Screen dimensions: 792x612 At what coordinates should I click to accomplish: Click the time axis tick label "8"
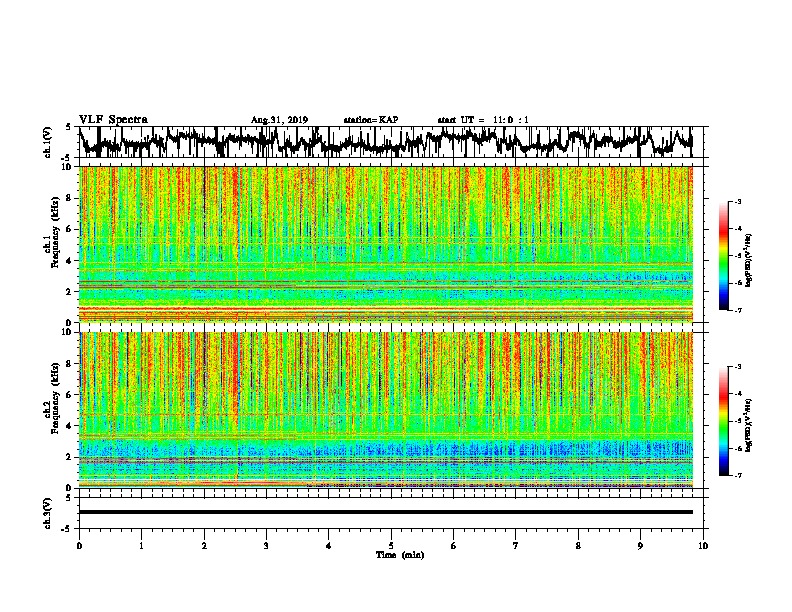(578, 546)
